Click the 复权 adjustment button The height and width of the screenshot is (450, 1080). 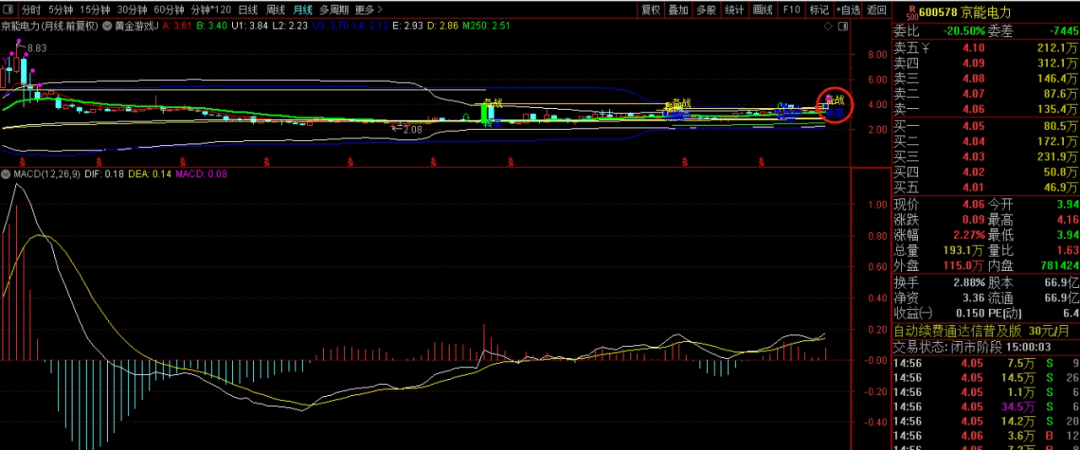pyautogui.click(x=651, y=10)
